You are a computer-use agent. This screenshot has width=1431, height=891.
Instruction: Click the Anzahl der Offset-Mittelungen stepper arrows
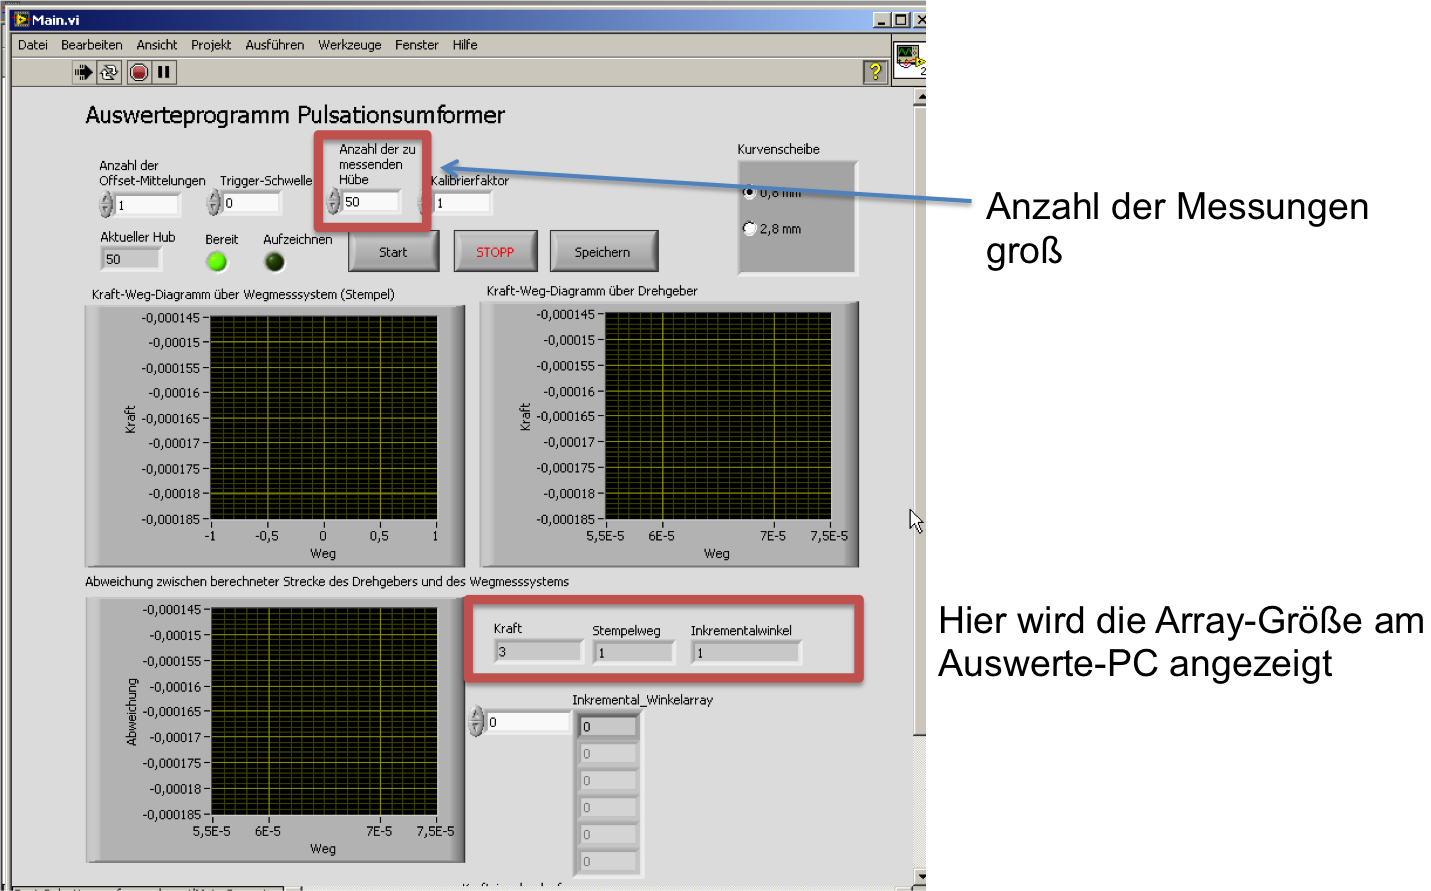(x=106, y=204)
